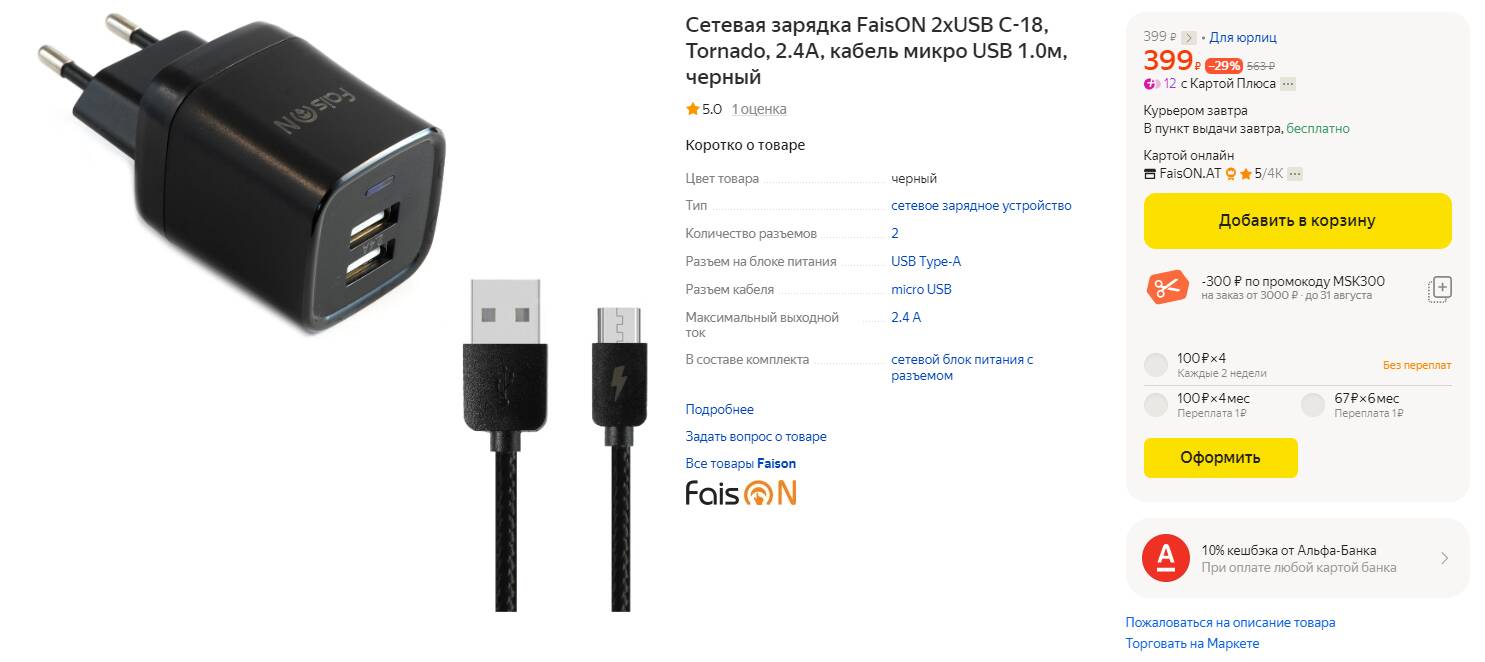
Task: Open 'Подробнее' product details link
Action: pos(719,409)
